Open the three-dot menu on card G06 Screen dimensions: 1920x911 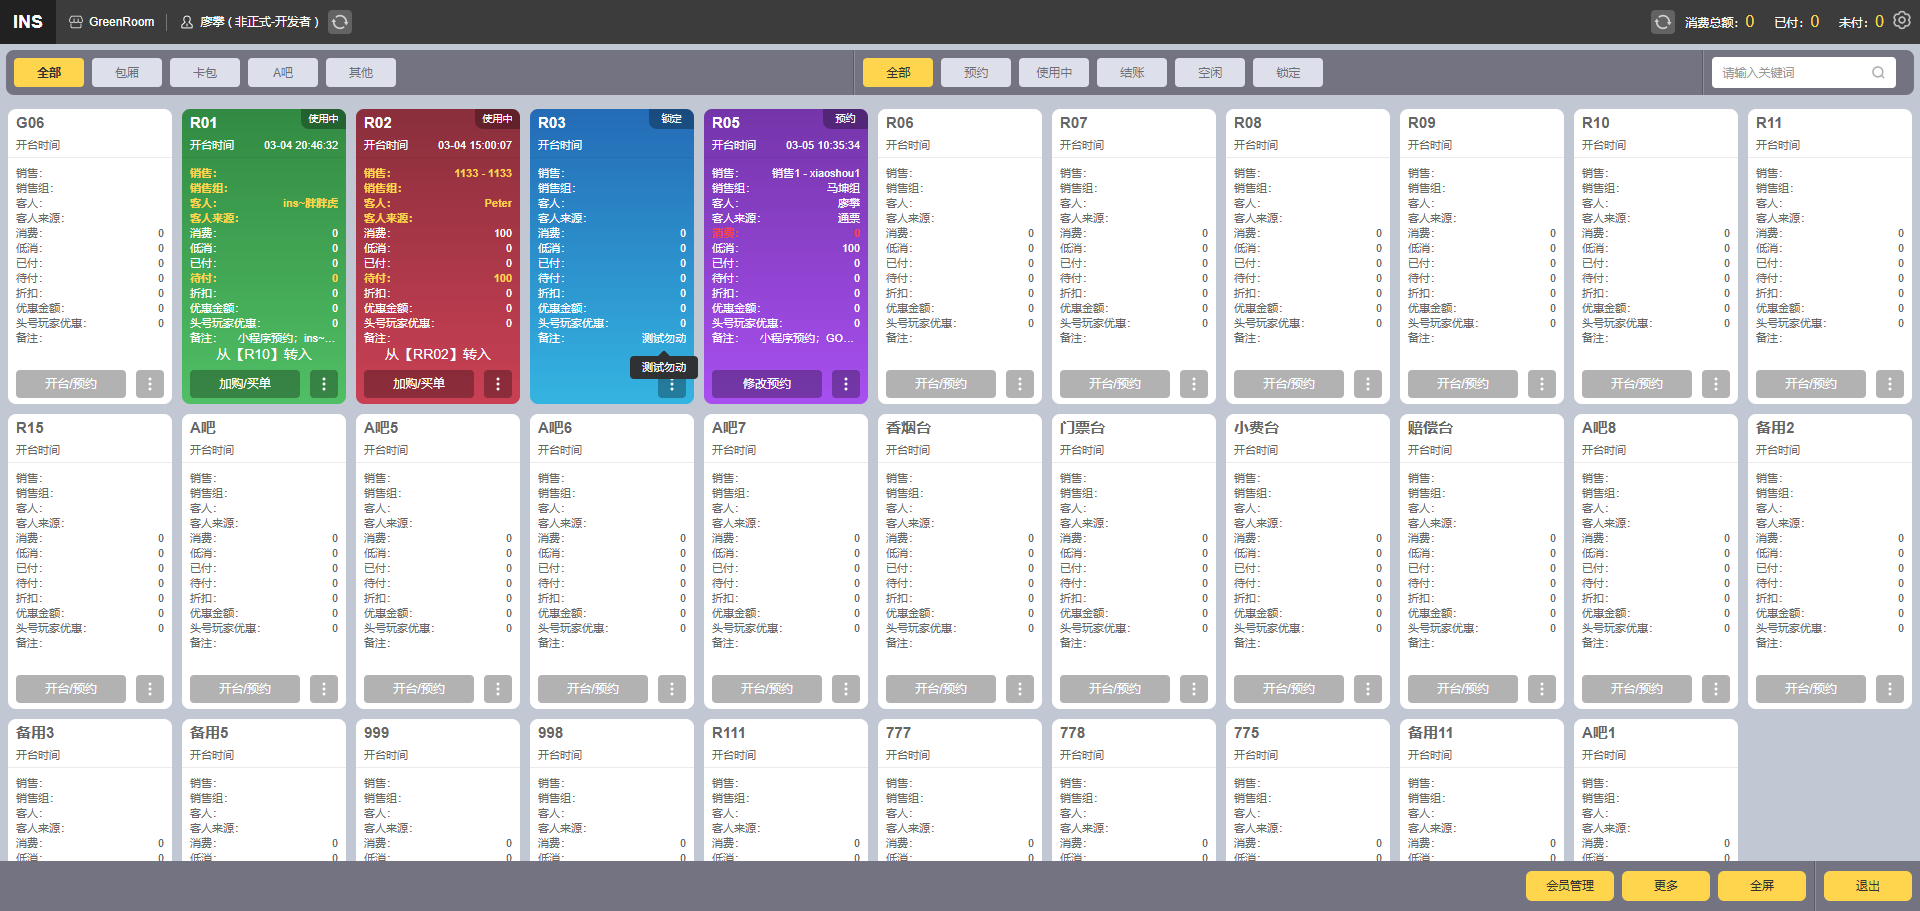tap(150, 384)
